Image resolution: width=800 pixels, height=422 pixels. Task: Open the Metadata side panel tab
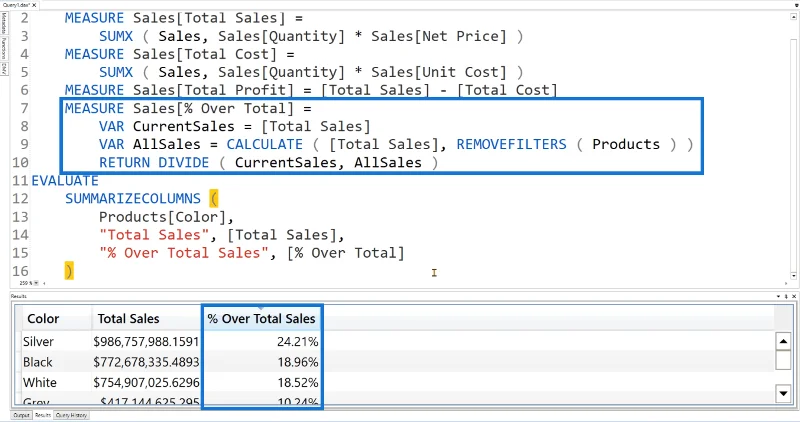click(x=4, y=23)
